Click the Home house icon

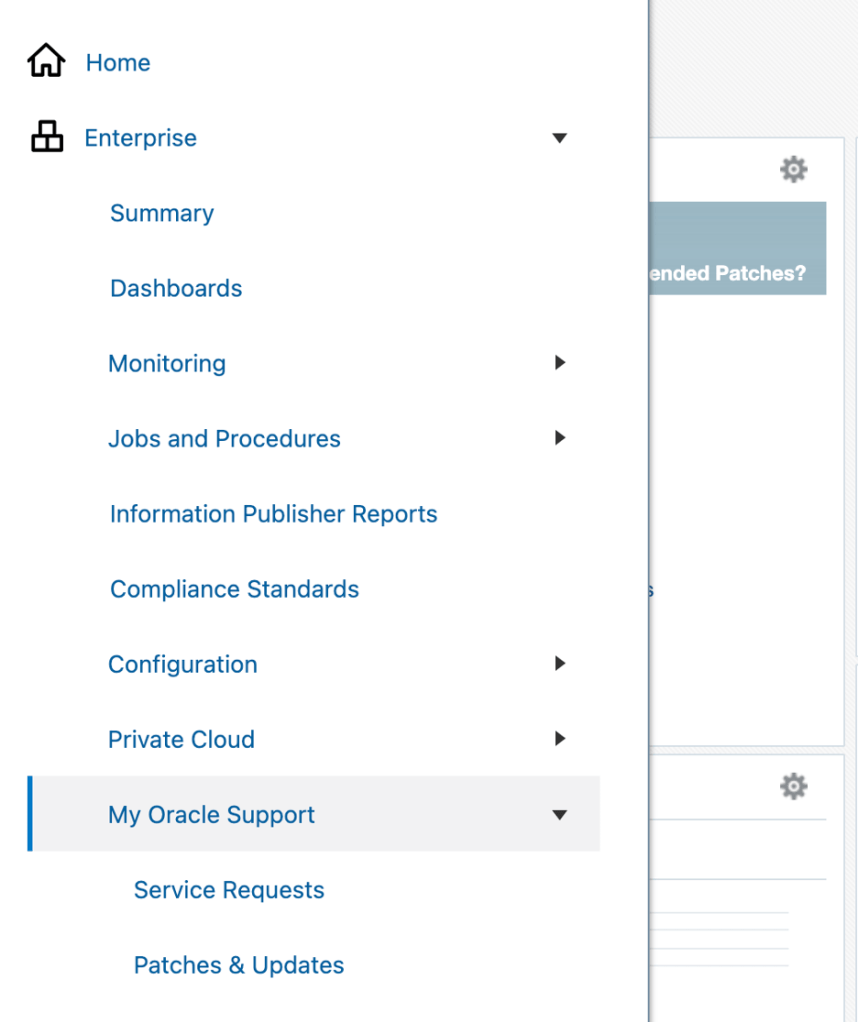click(x=46, y=62)
